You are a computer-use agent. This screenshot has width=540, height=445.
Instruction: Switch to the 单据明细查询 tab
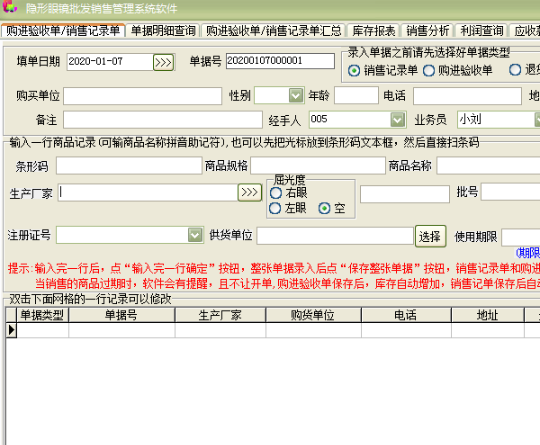point(163,31)
